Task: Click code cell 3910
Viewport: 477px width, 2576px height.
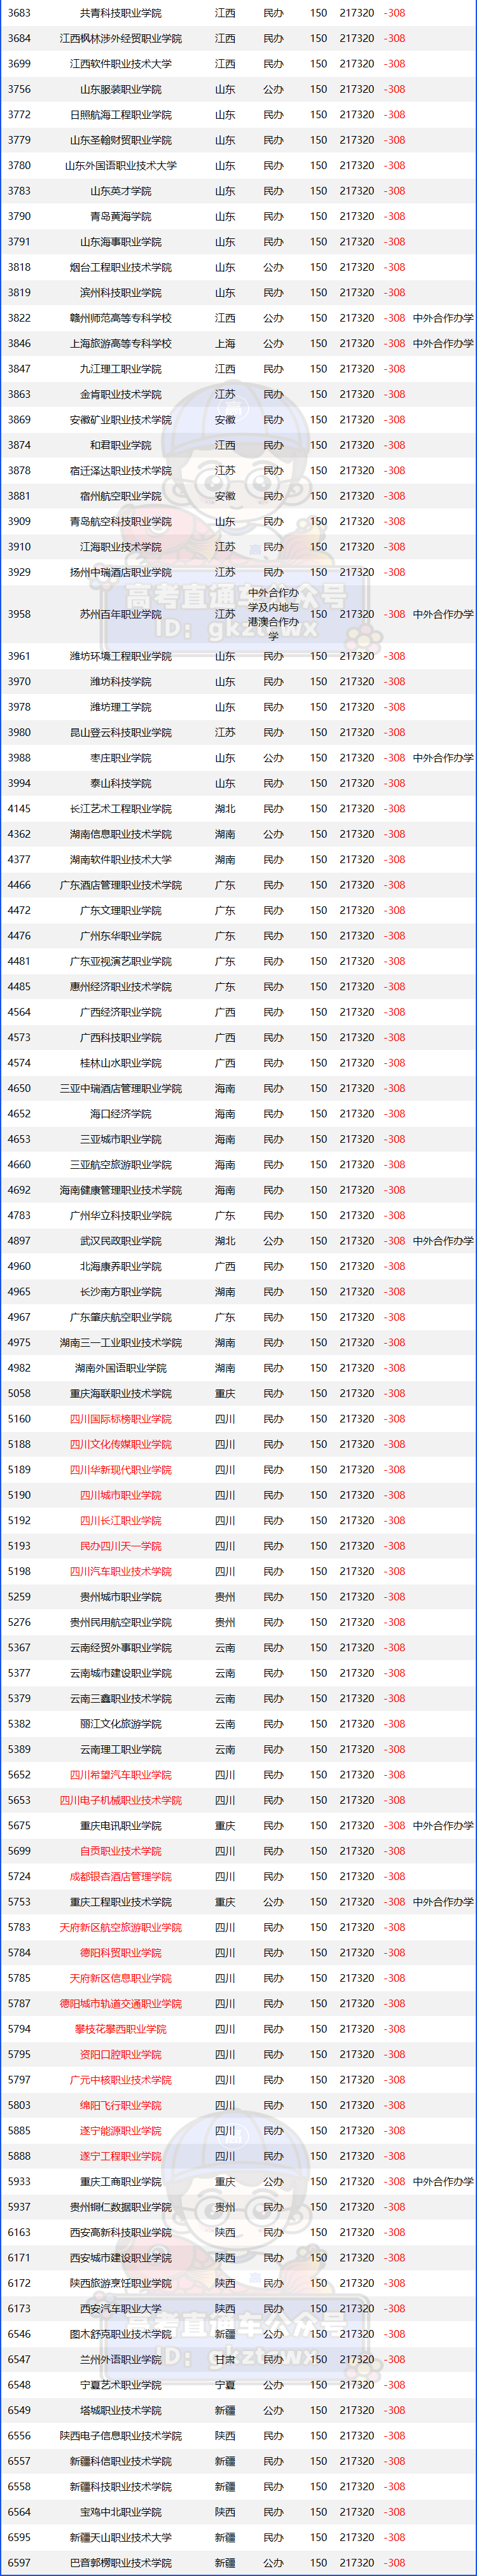Action: 19,547
